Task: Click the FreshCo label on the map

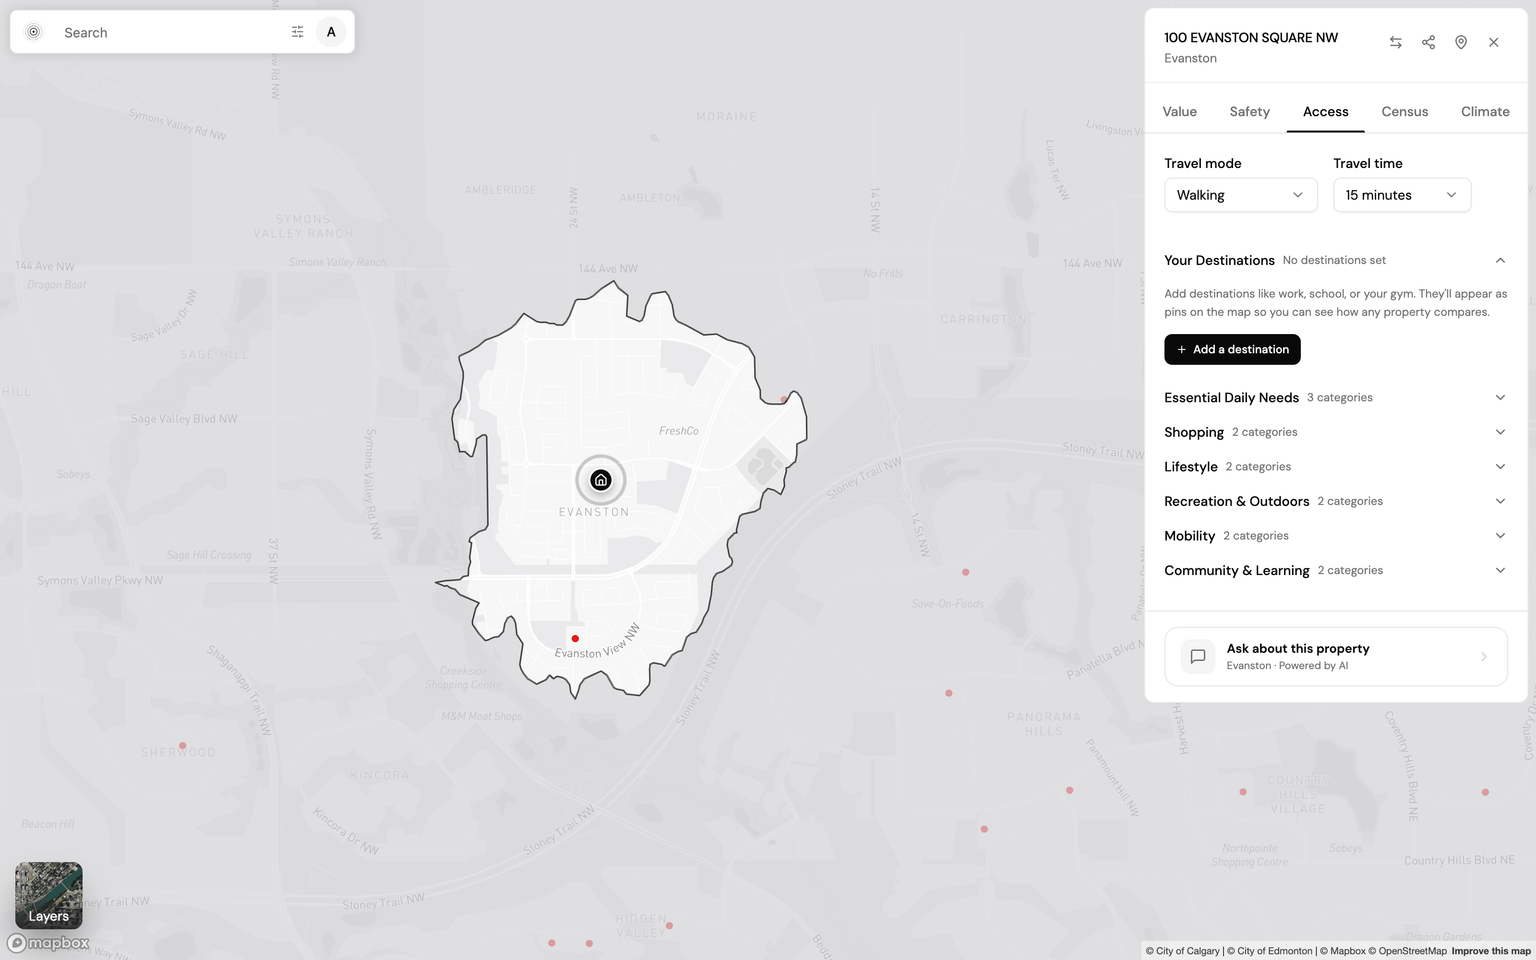Action: click(x=679, y=431)
